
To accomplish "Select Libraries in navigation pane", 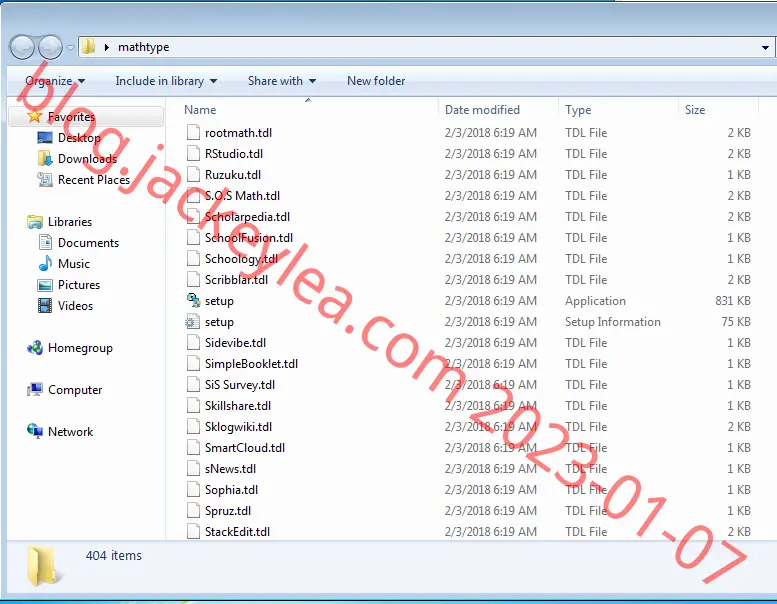I will [x=70, y=222].
